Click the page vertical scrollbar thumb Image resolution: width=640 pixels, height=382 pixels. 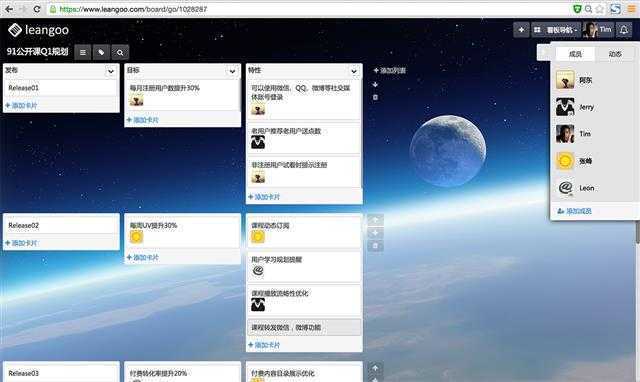click(x=637, y=232)
